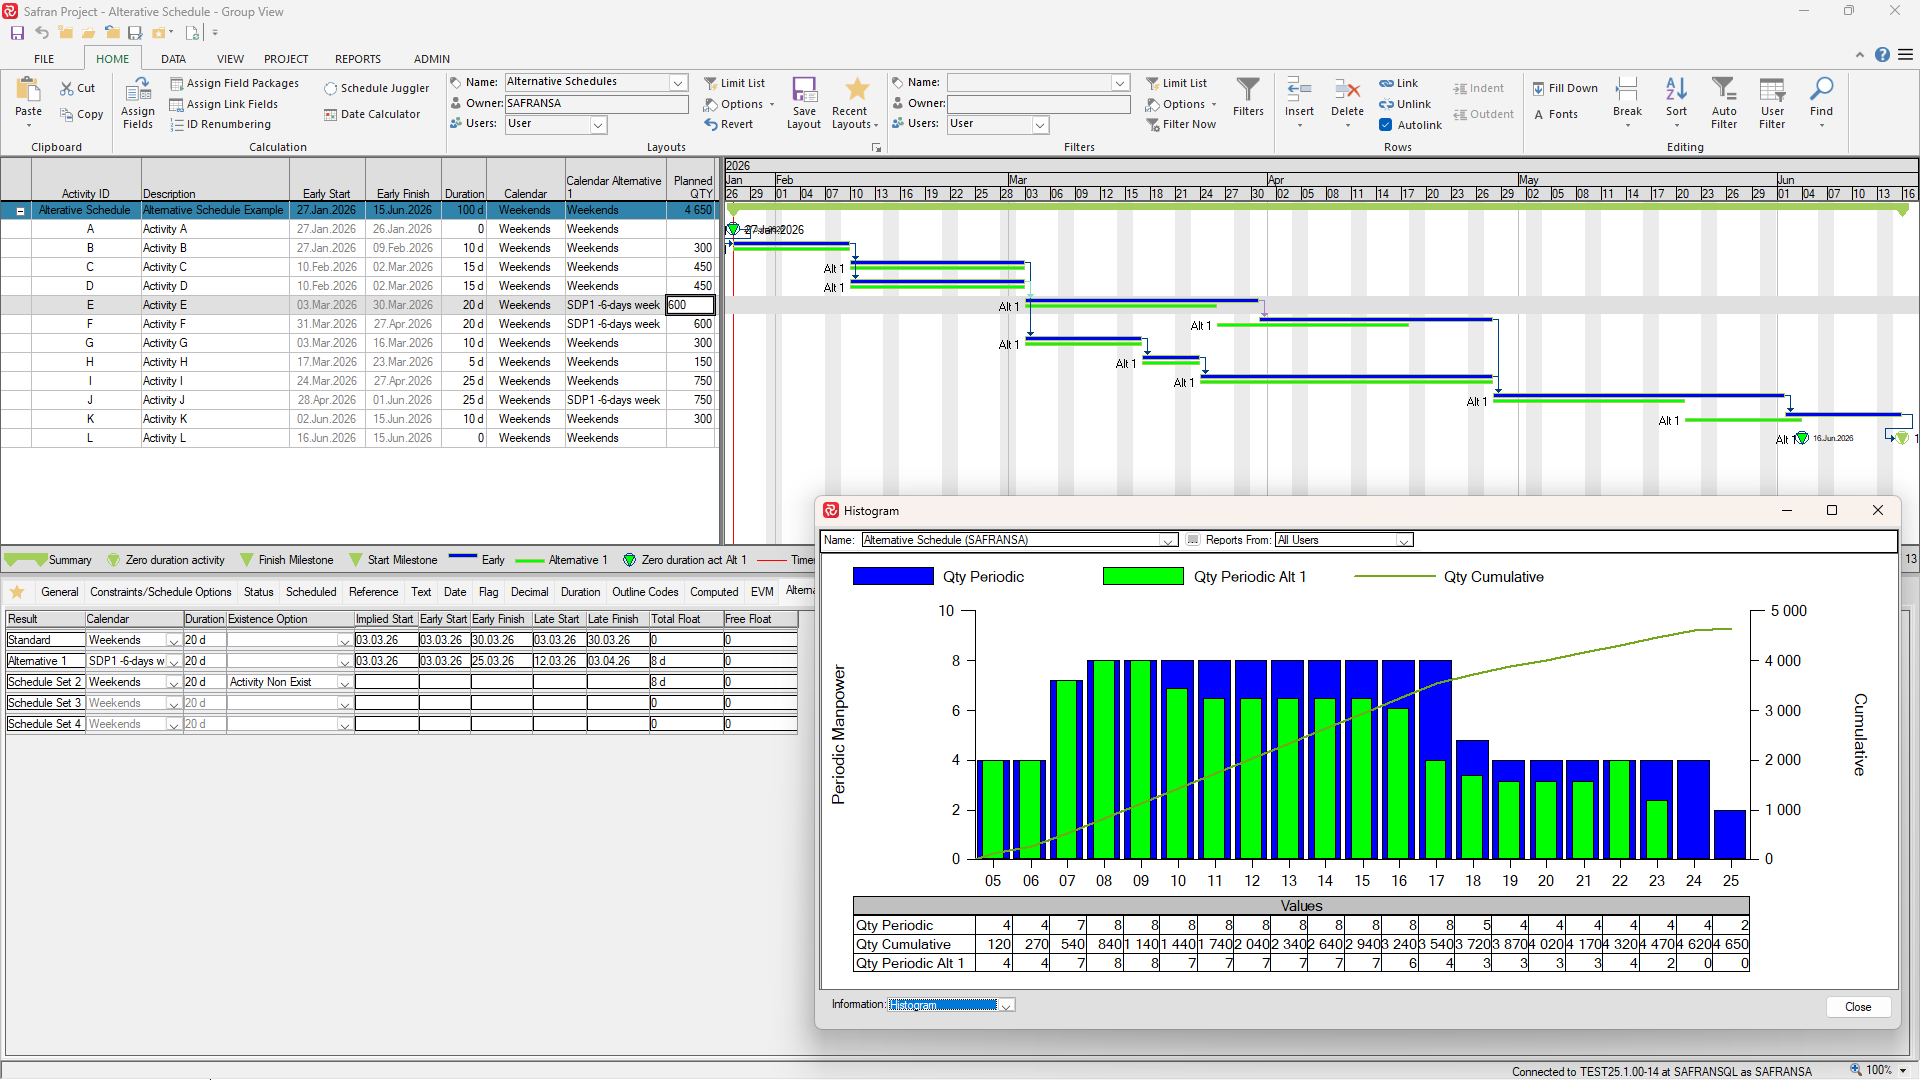
Task: Toggle the Reports From checkbox
Action: point(1193,540)
